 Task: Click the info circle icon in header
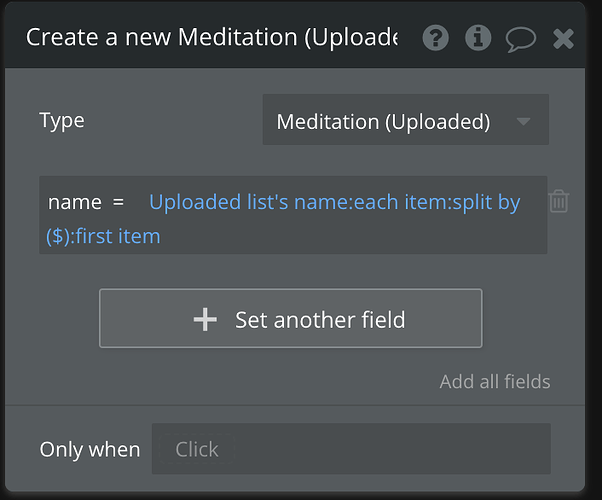pos(479,38)
